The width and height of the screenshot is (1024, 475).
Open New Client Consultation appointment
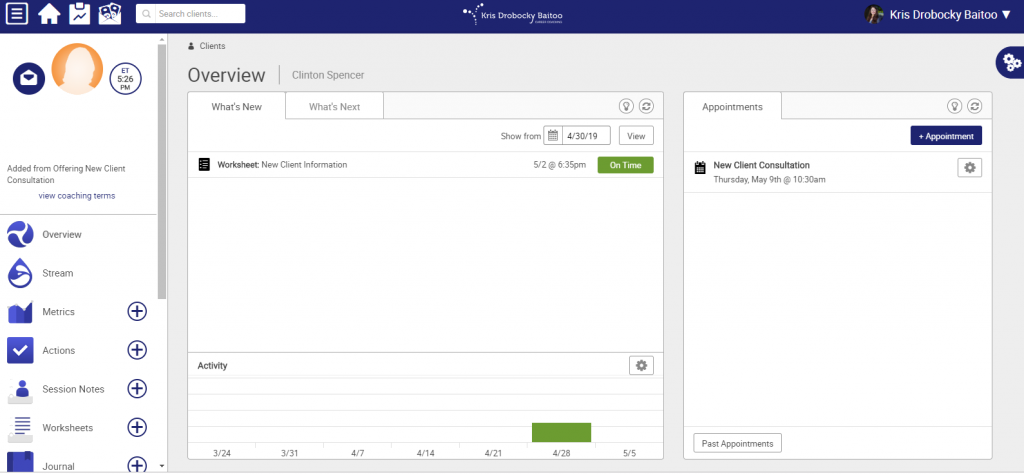[761, 165]
